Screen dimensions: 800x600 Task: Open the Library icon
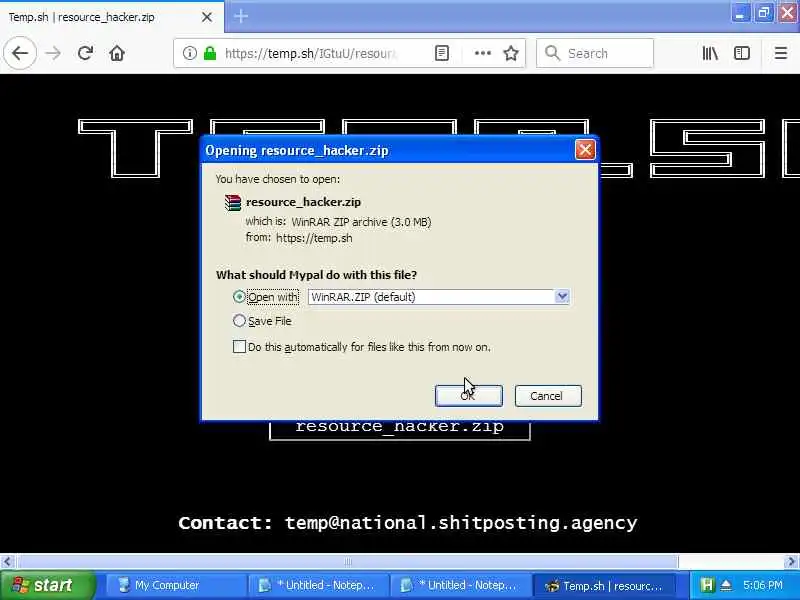click(x=710, y=53)
